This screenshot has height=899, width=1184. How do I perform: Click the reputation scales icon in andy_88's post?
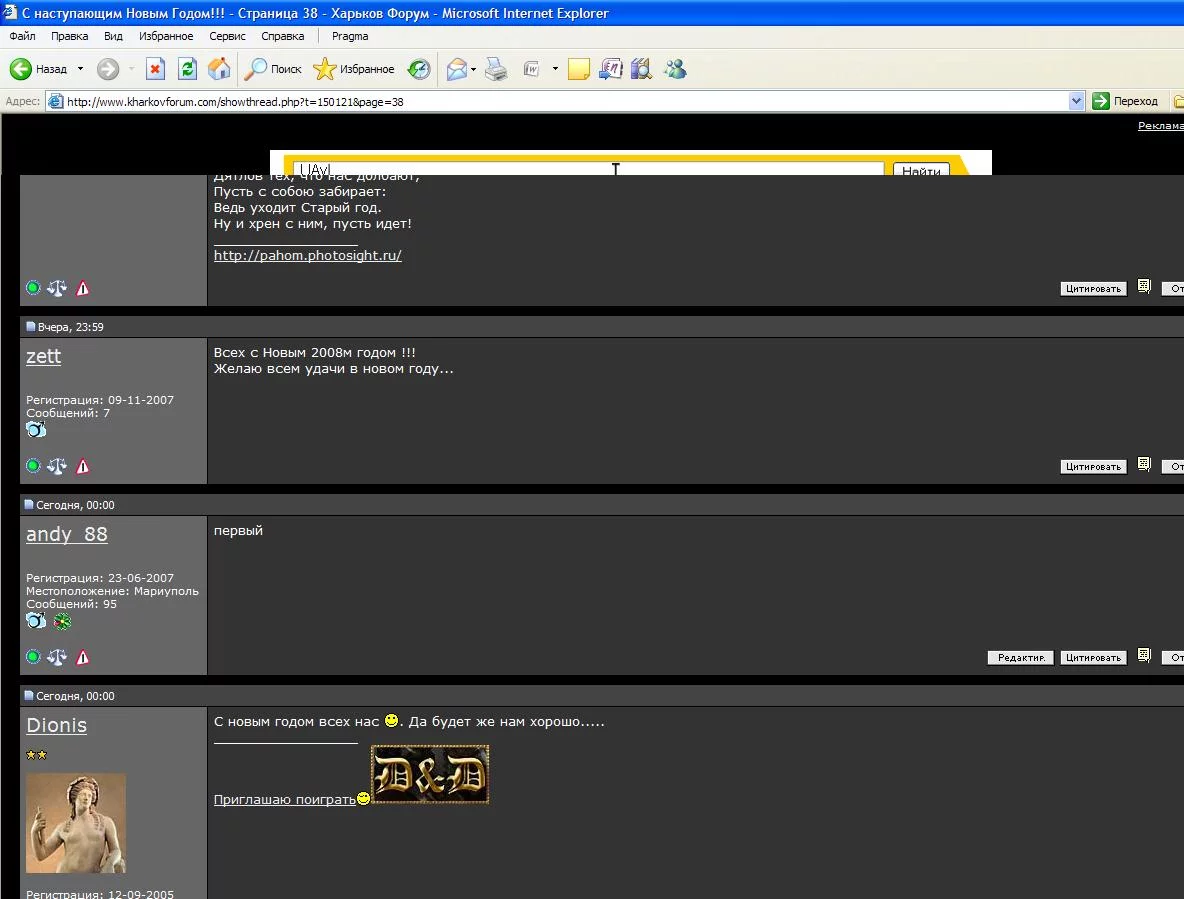click(x=57, y=657)
